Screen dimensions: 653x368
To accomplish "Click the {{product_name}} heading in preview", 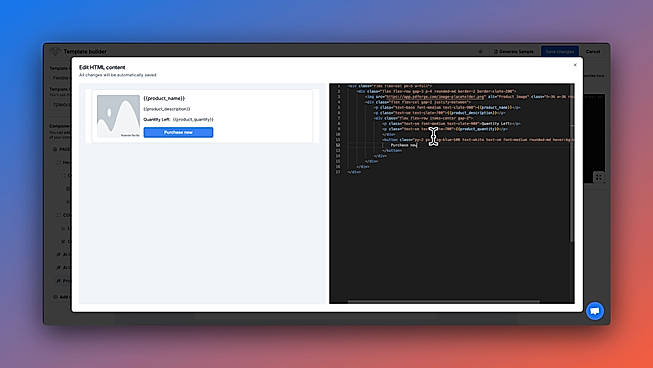I will (x=164, y=98).
